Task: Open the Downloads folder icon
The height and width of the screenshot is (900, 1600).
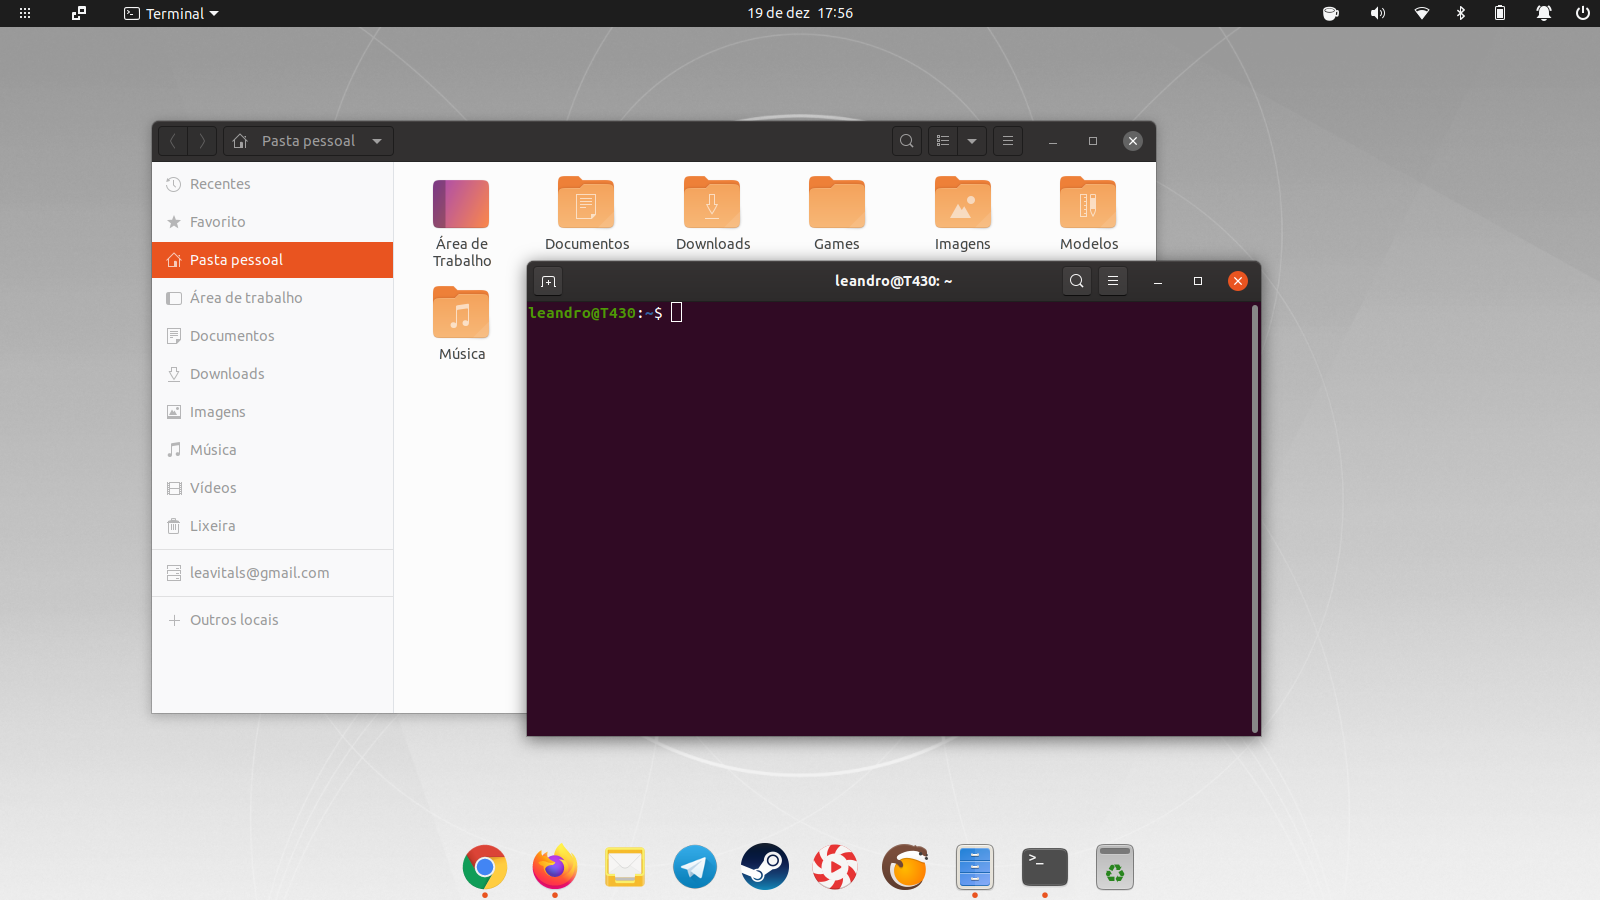Action: coord(712,203)
